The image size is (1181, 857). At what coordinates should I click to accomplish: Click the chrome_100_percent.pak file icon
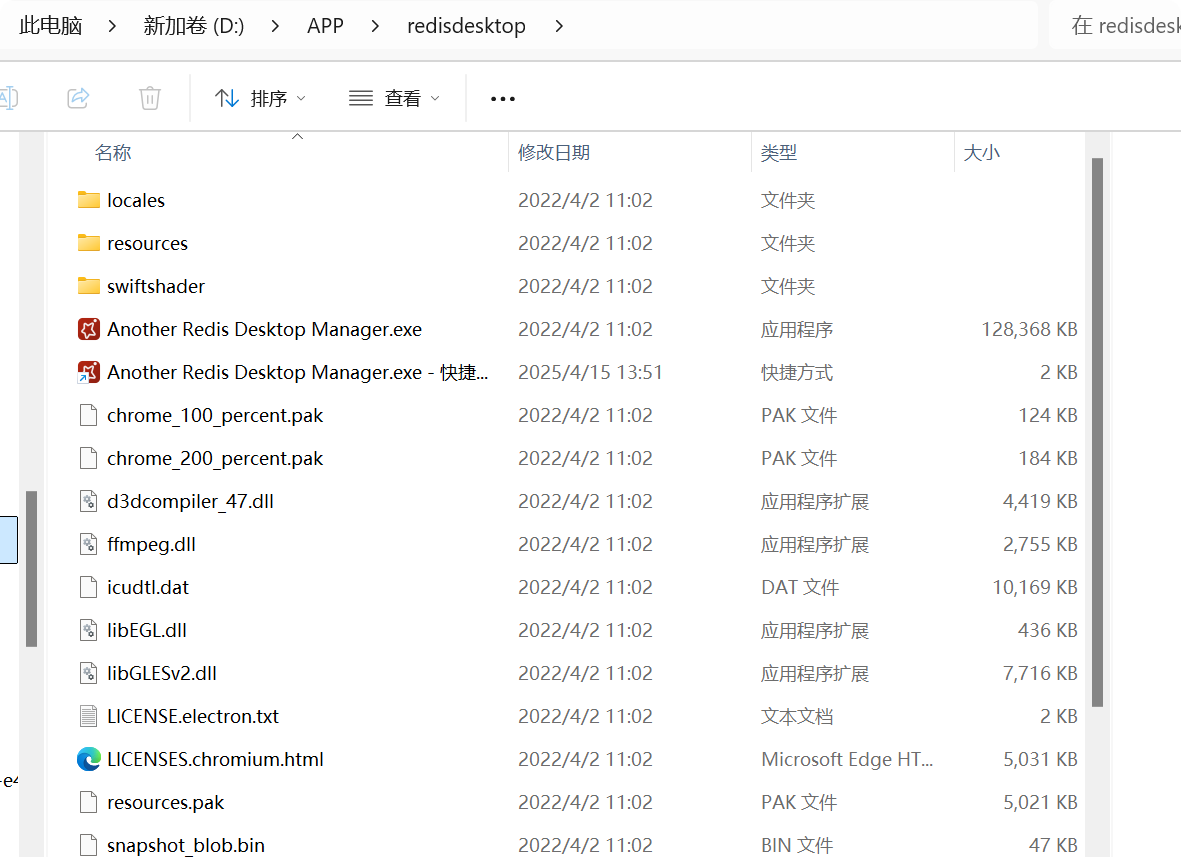tap(88, 415)
